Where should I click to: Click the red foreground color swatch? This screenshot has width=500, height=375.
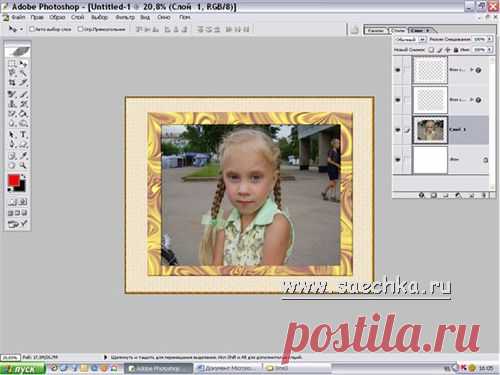tap(13, 180)
